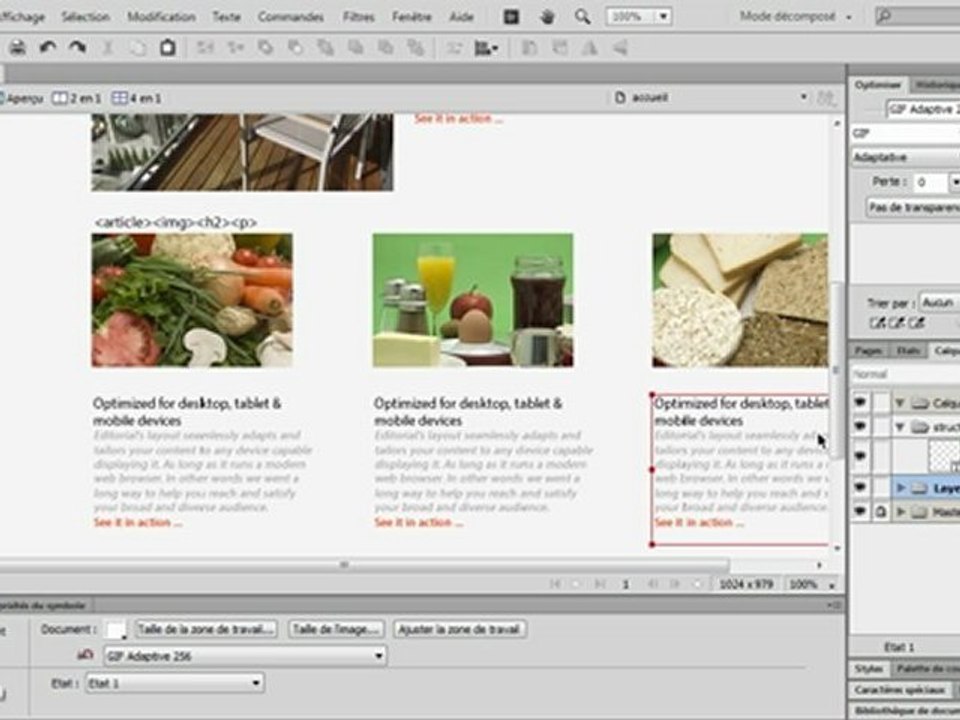Toggle visibility eye of the thumbnail object row

point(860,456)
